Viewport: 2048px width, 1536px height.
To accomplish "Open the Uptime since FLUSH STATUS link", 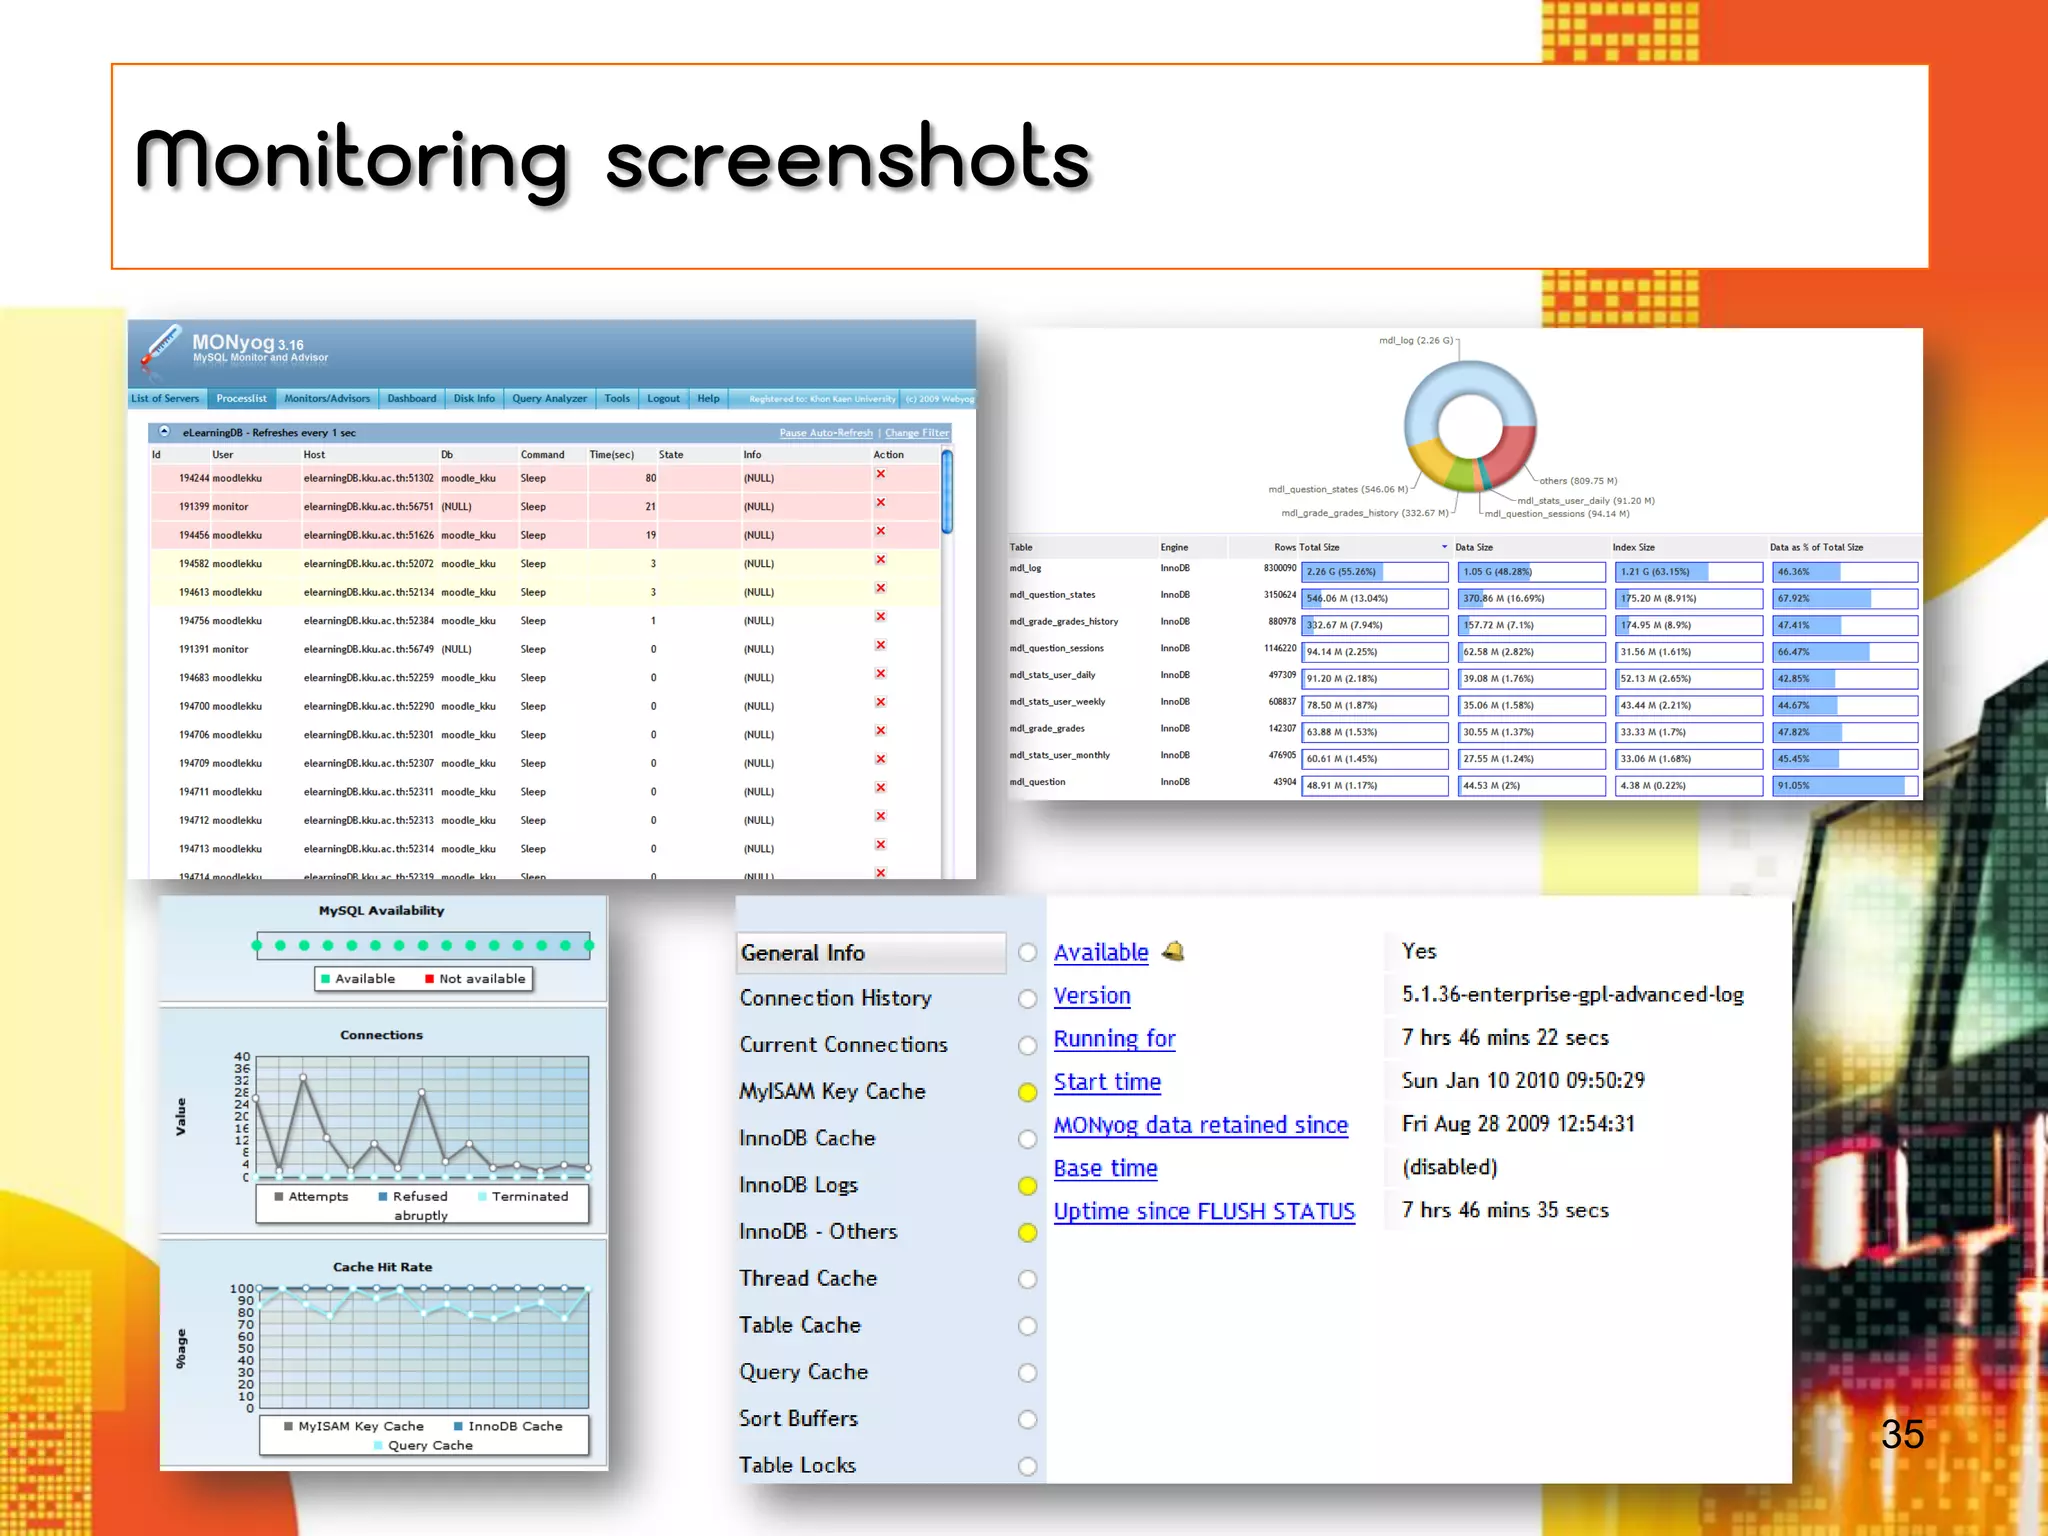I will (x=1204, y=1212).
